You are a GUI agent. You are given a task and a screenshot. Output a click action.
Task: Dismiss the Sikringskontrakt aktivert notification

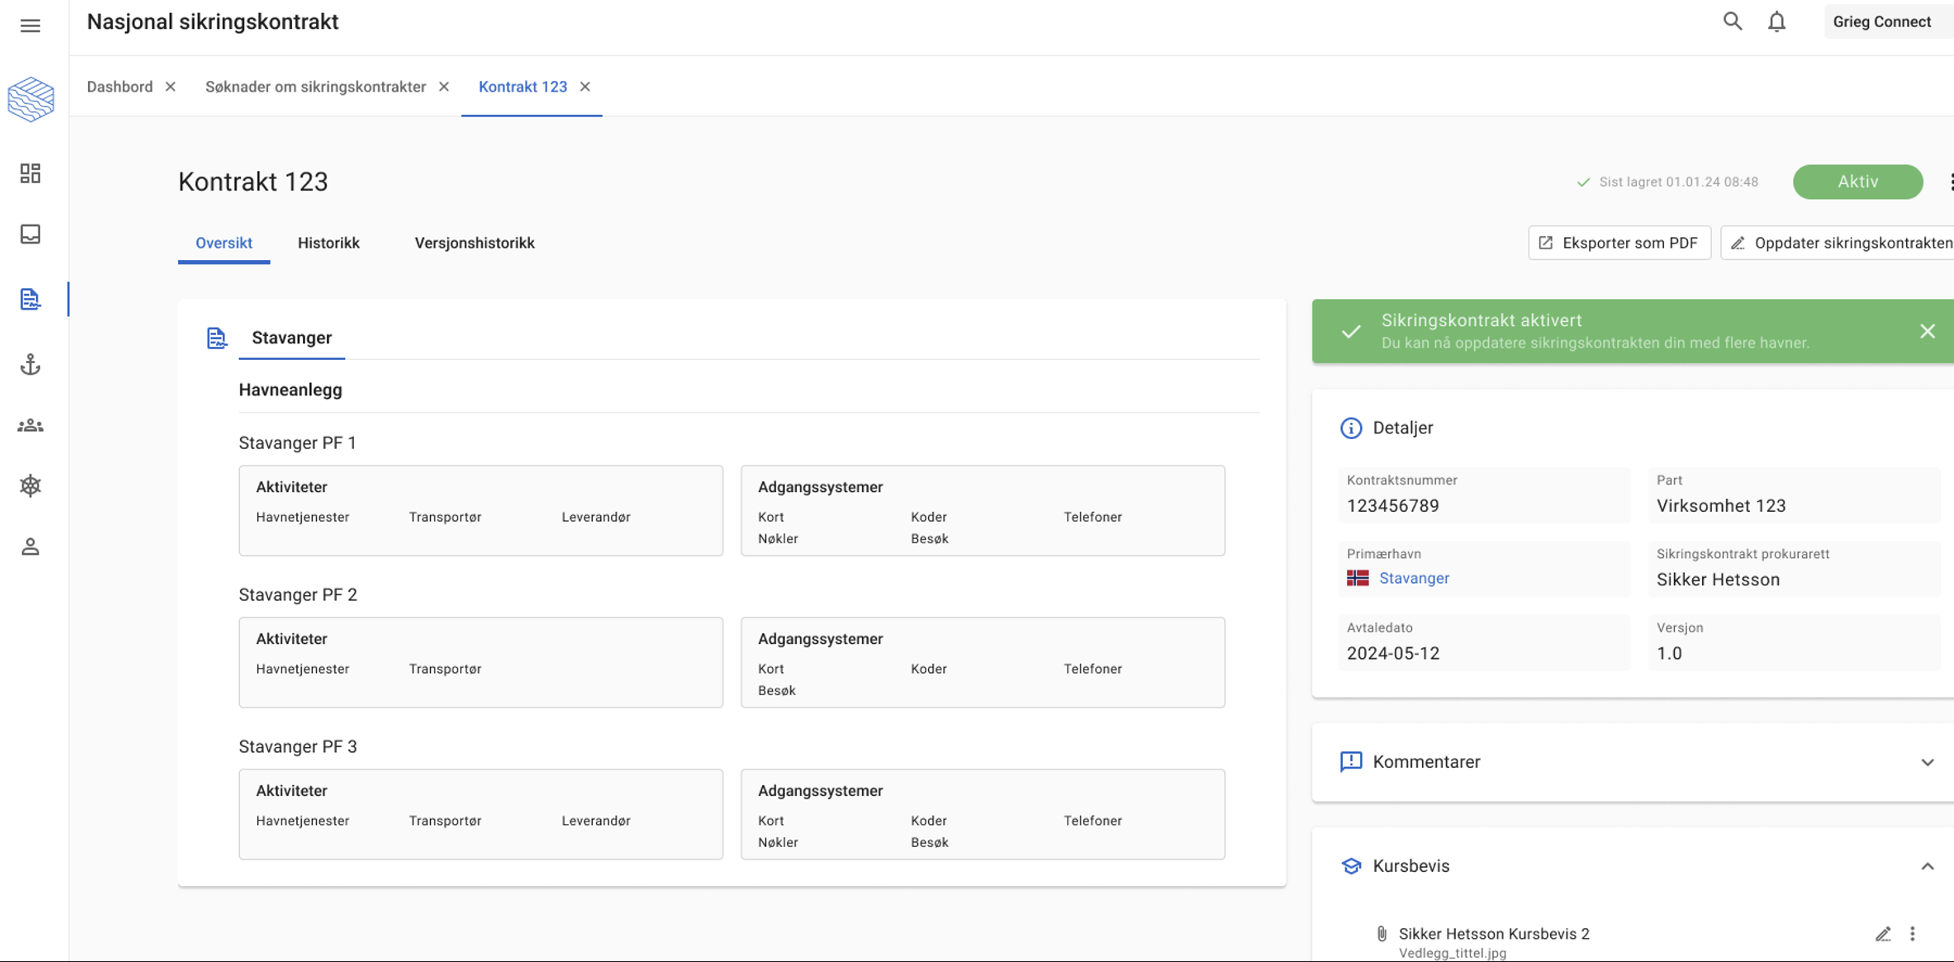1926,331
